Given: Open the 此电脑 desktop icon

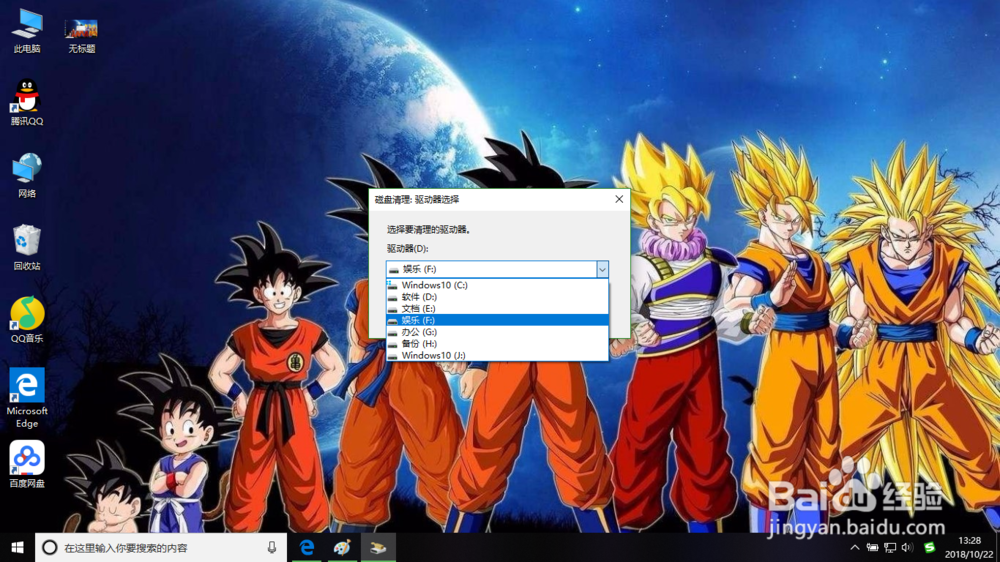Looking at the screenshot, I should (27, 31).
